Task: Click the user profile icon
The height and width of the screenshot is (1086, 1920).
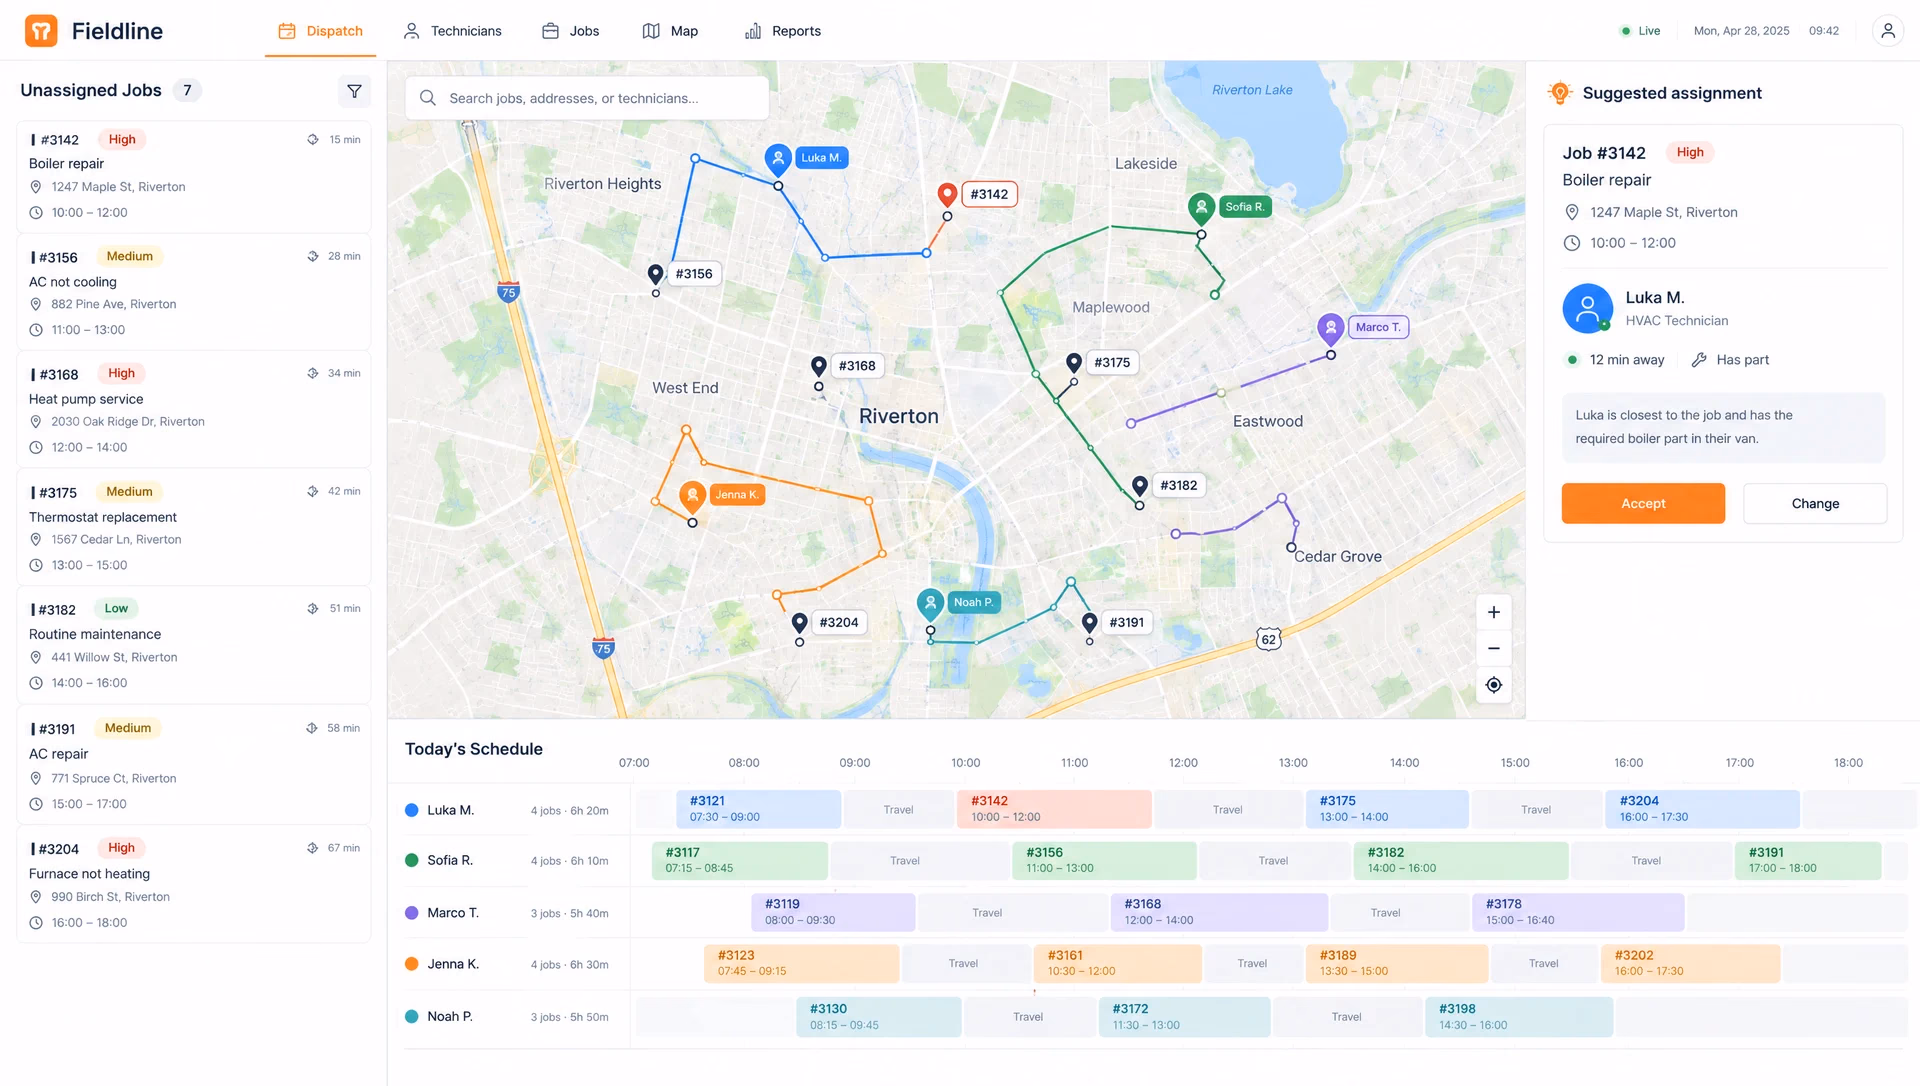Action: coord(1887,31)
